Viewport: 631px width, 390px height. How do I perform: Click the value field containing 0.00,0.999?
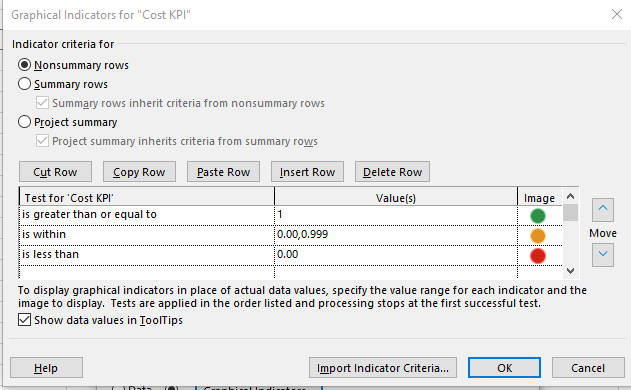coord(396,235)
